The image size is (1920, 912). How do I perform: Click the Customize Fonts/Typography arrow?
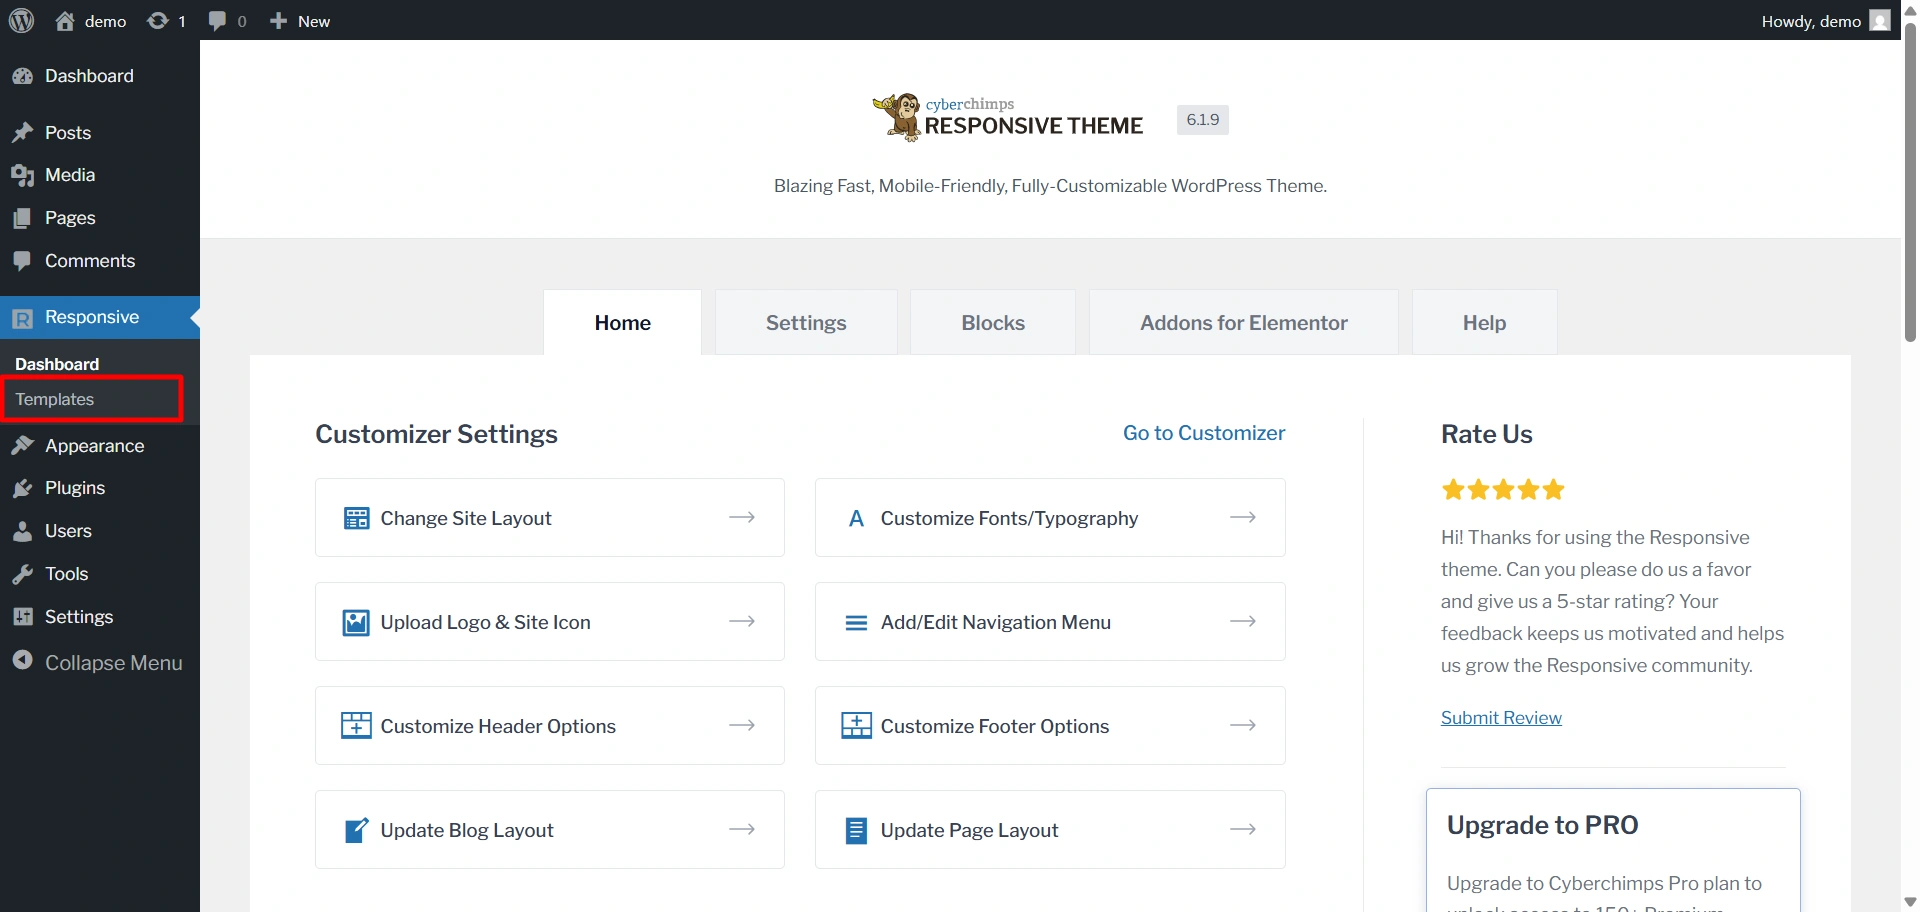pos(1243,517)
